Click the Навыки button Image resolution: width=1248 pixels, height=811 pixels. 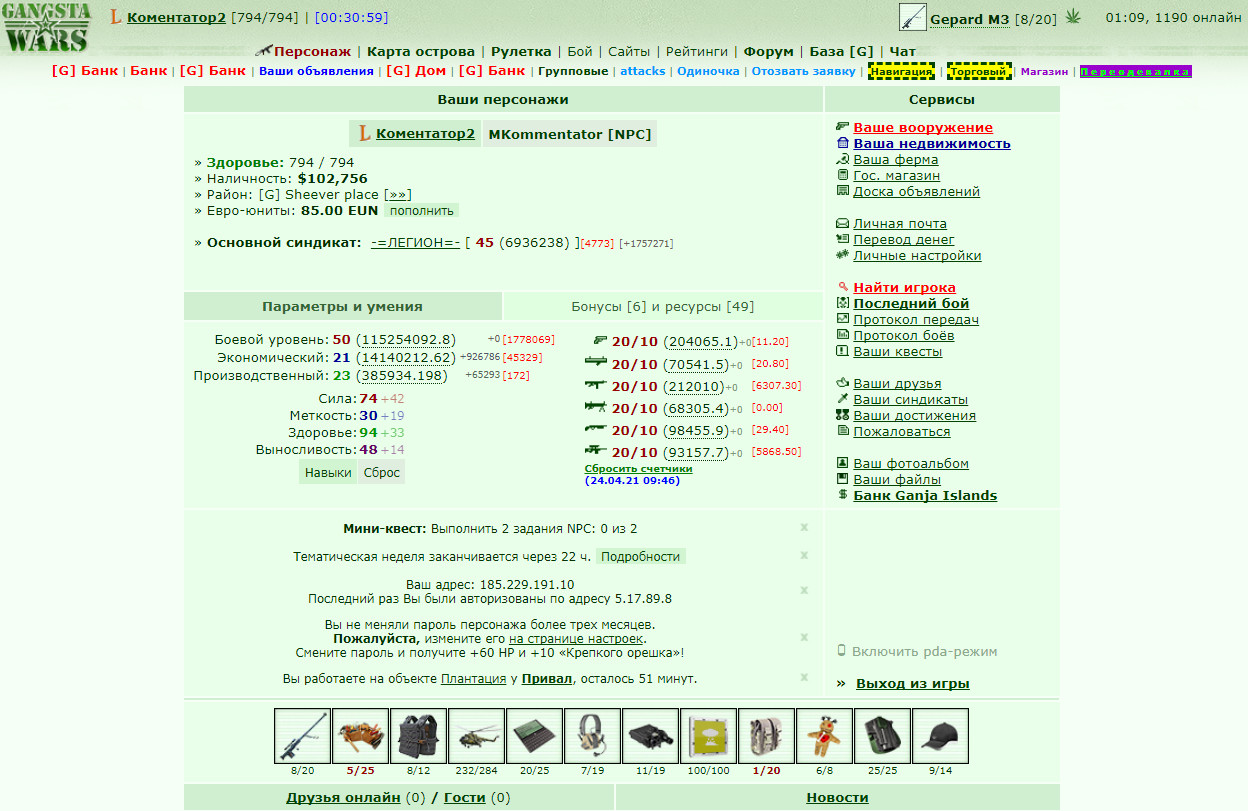pyautogui.click(x=328, y=473)
